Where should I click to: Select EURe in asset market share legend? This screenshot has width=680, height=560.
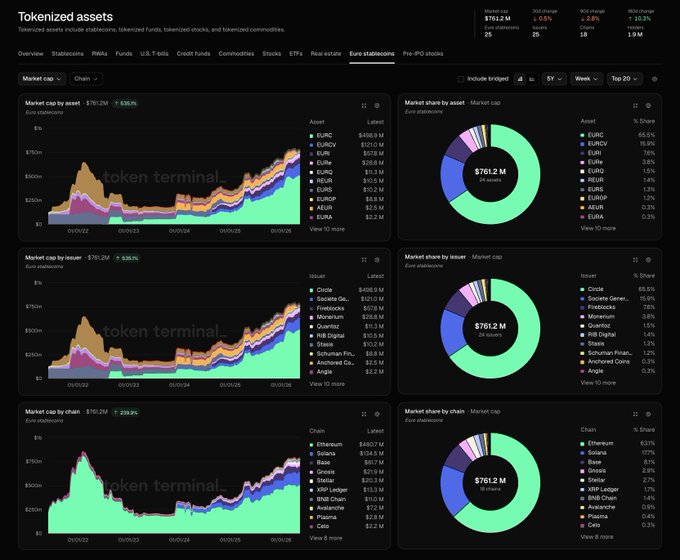[595, 162]
